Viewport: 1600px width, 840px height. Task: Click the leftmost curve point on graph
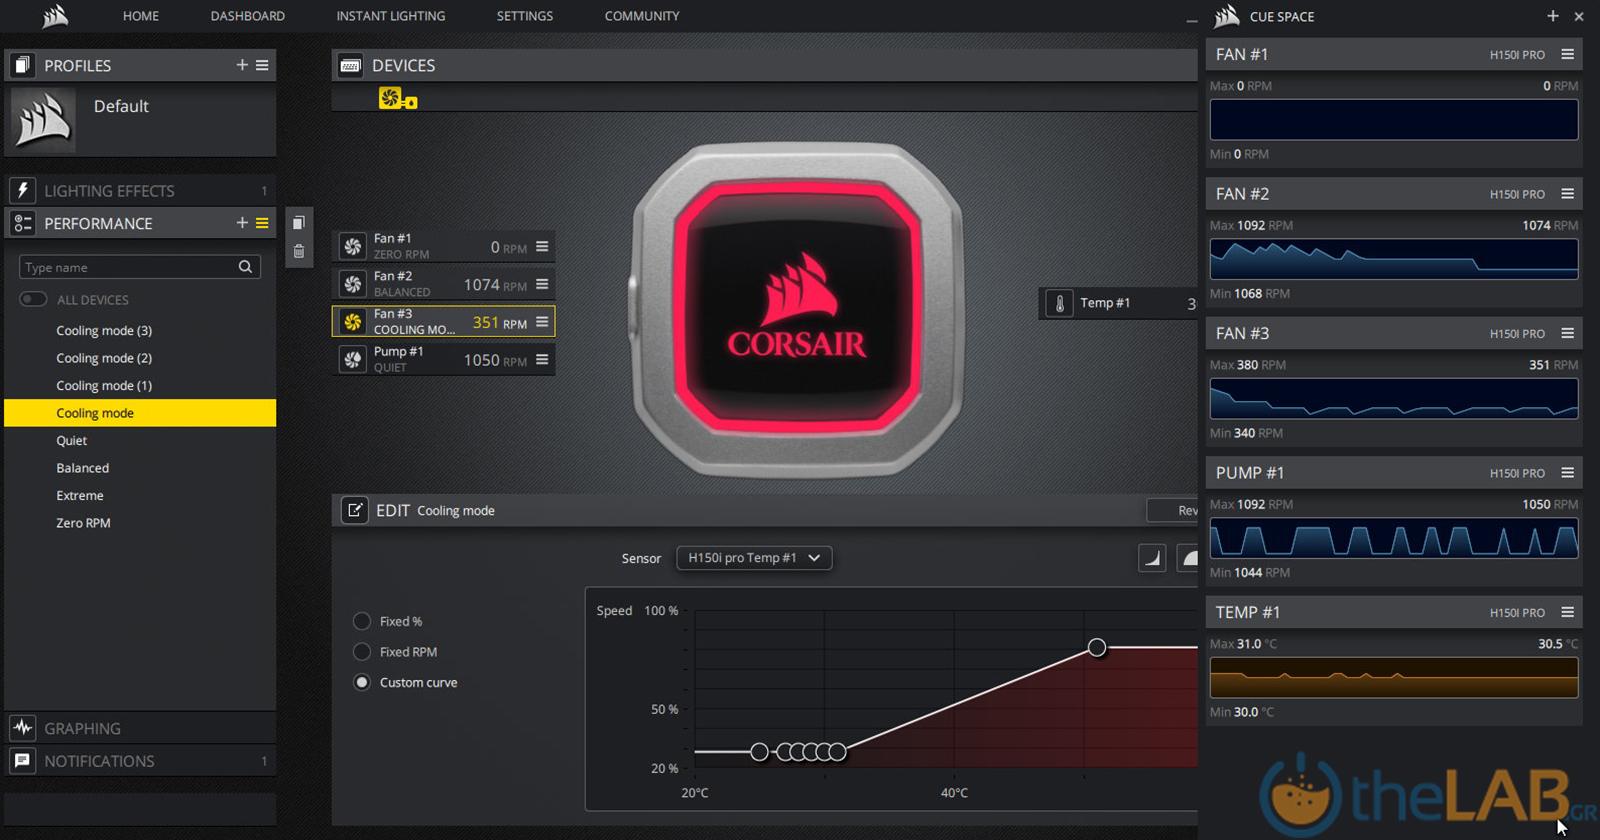(759, 752)
